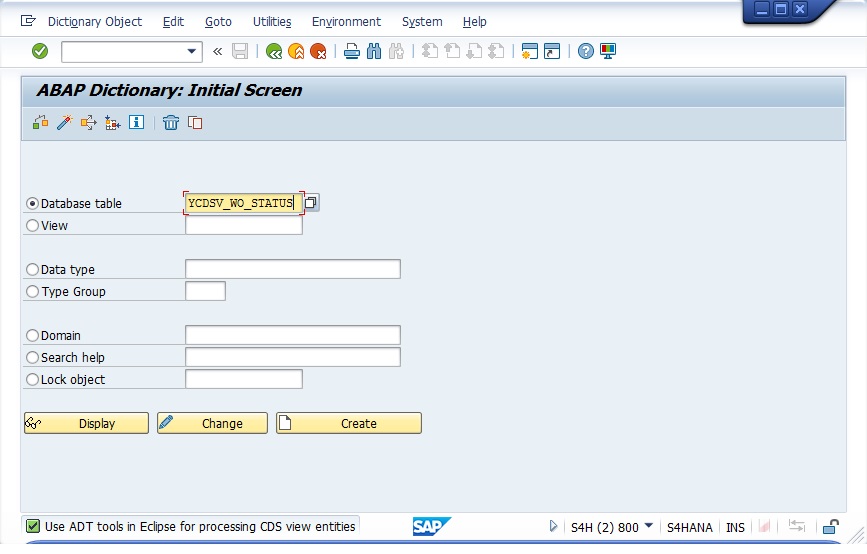The image size is (867, 554).
Task: Click the Find Next binoculars icon
Action: click(x=396, y=51)
